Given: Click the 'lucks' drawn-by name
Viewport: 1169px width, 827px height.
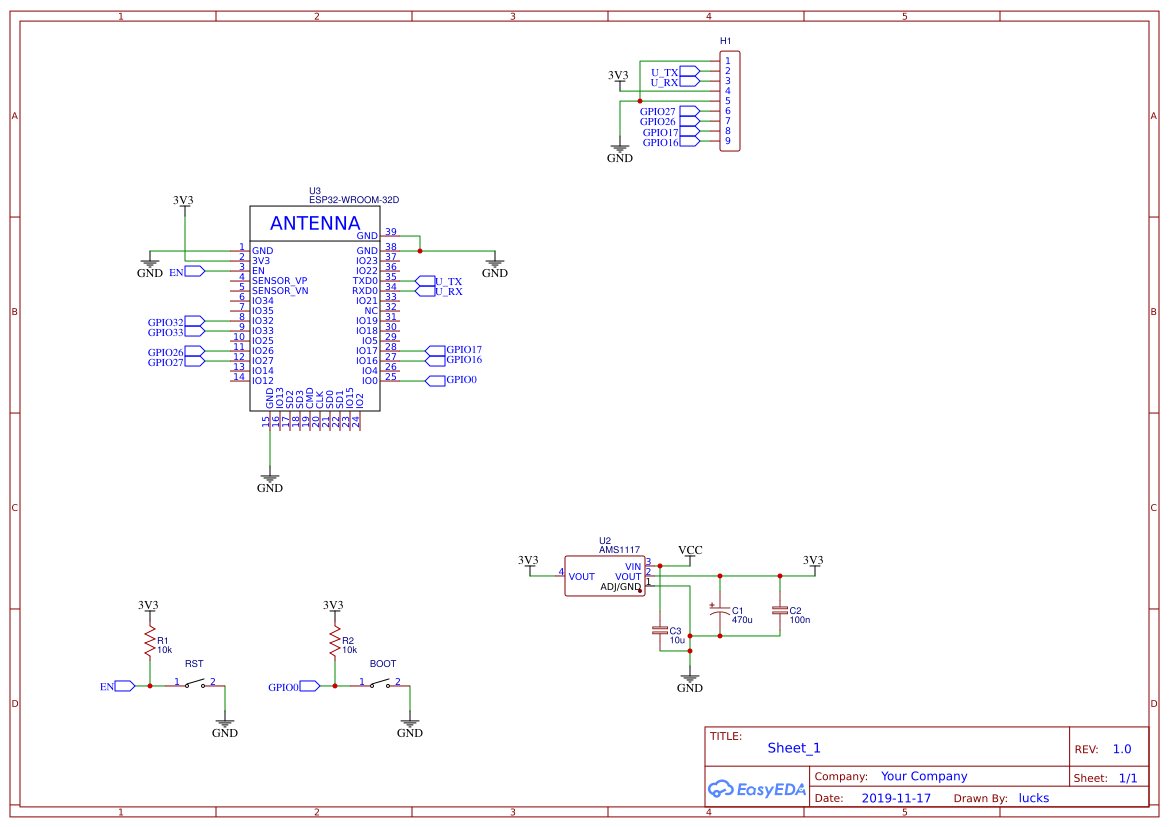Looking at the screenshot, I should point(1033,798).
